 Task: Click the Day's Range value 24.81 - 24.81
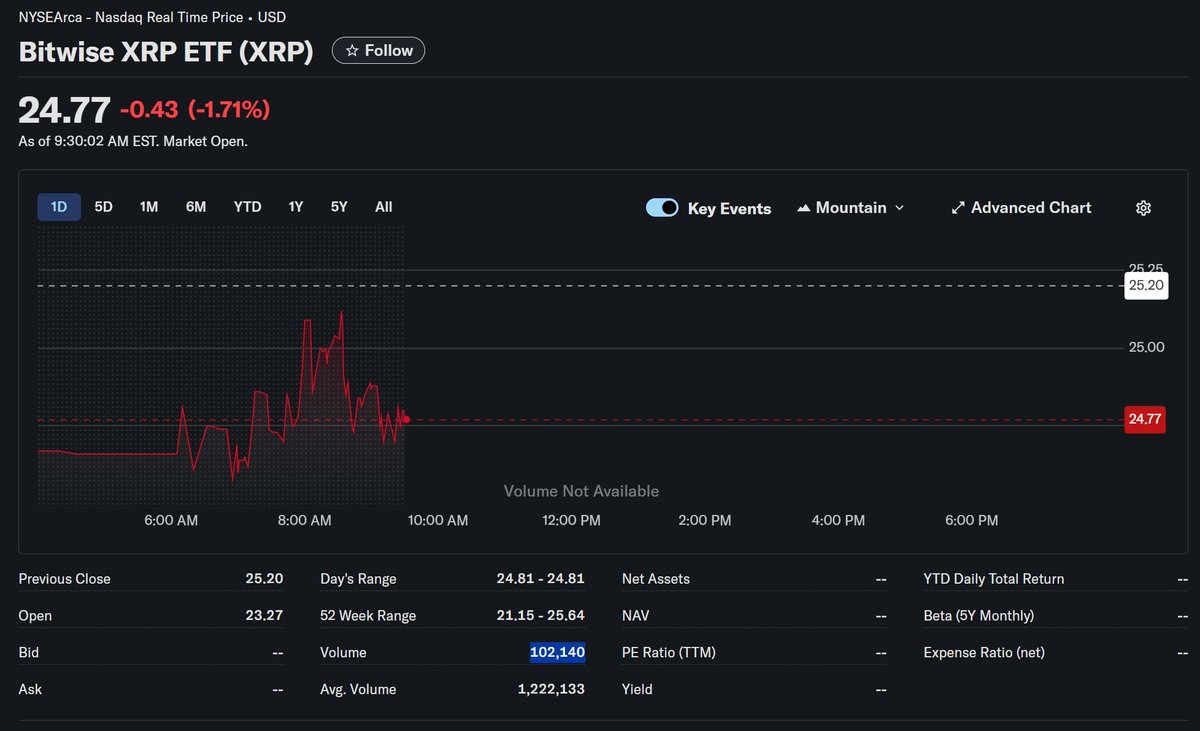coord(541,579)
